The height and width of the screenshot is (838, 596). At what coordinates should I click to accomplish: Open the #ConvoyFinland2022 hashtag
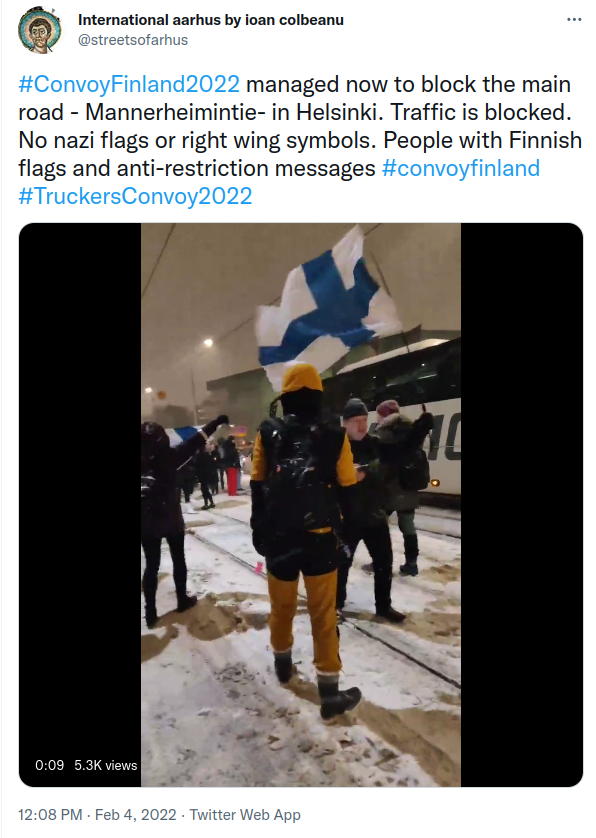[129, 84]
